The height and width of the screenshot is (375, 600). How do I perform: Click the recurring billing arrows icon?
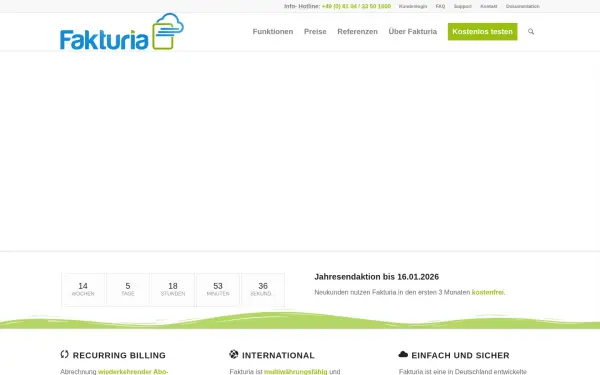64,354
